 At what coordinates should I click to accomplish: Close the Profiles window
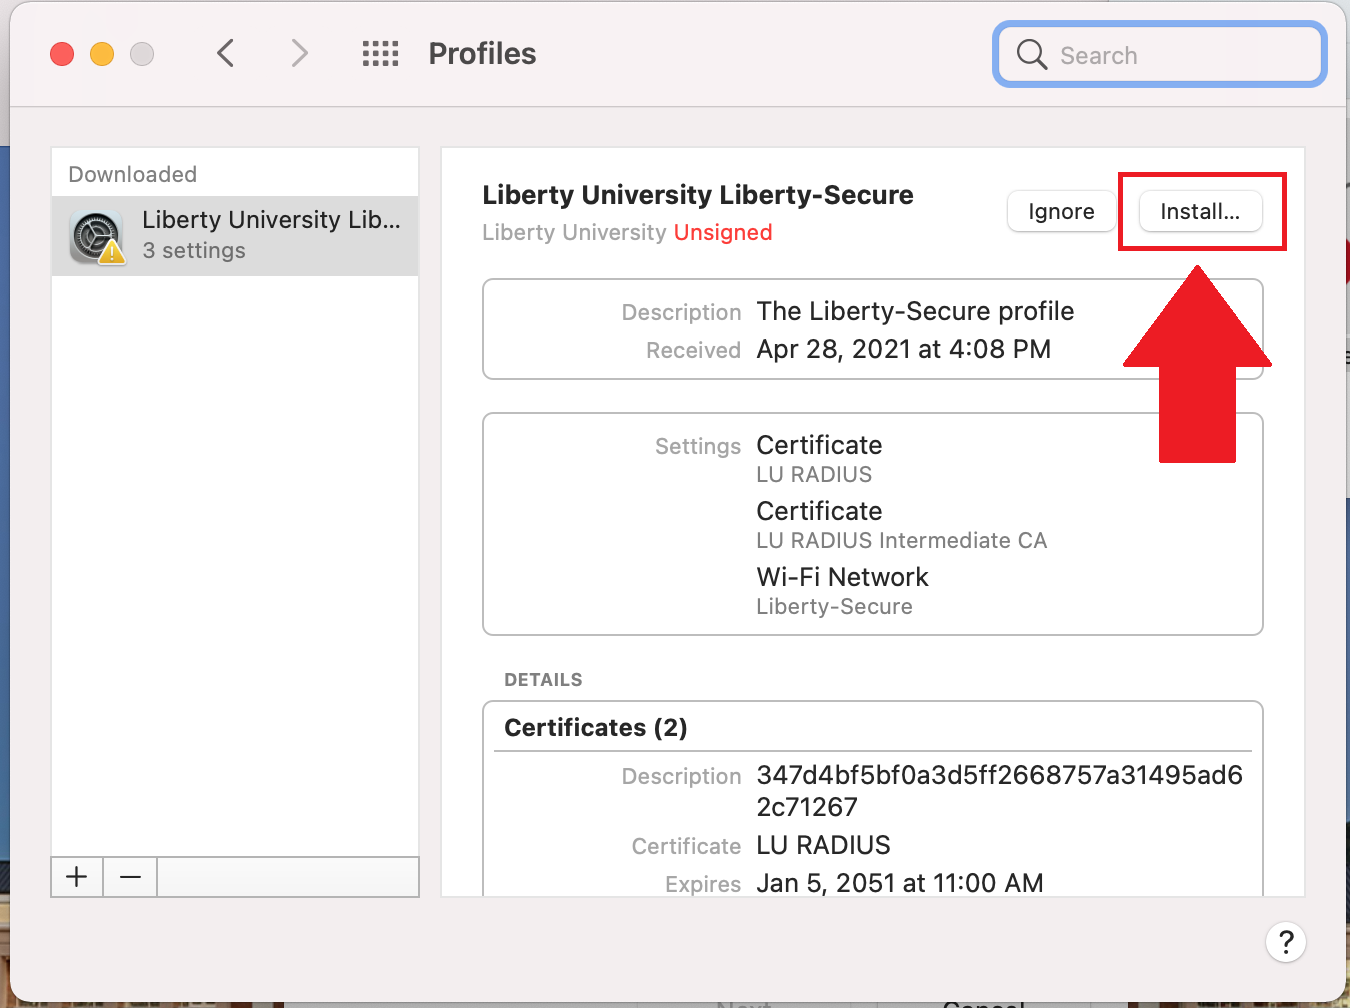[x=62, y=54]
